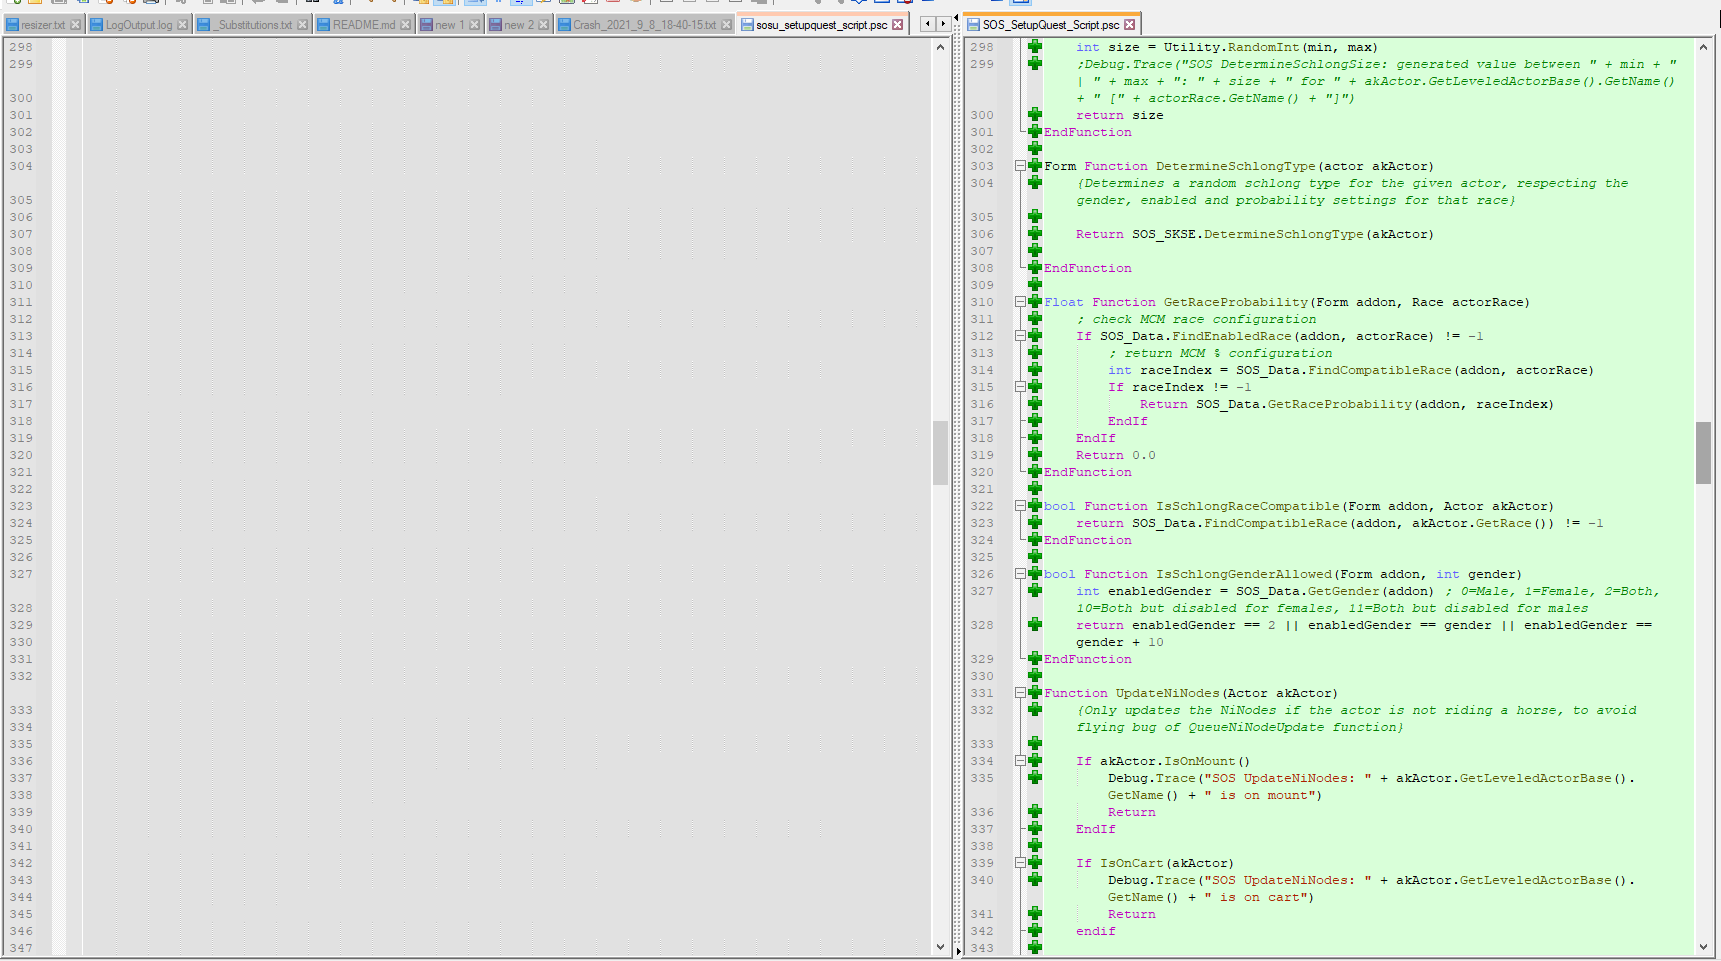This screenshot has width=1721, height=961.
Task: Click the right pane scrollbar down arrow
Action: click(x=1704, y=946)
